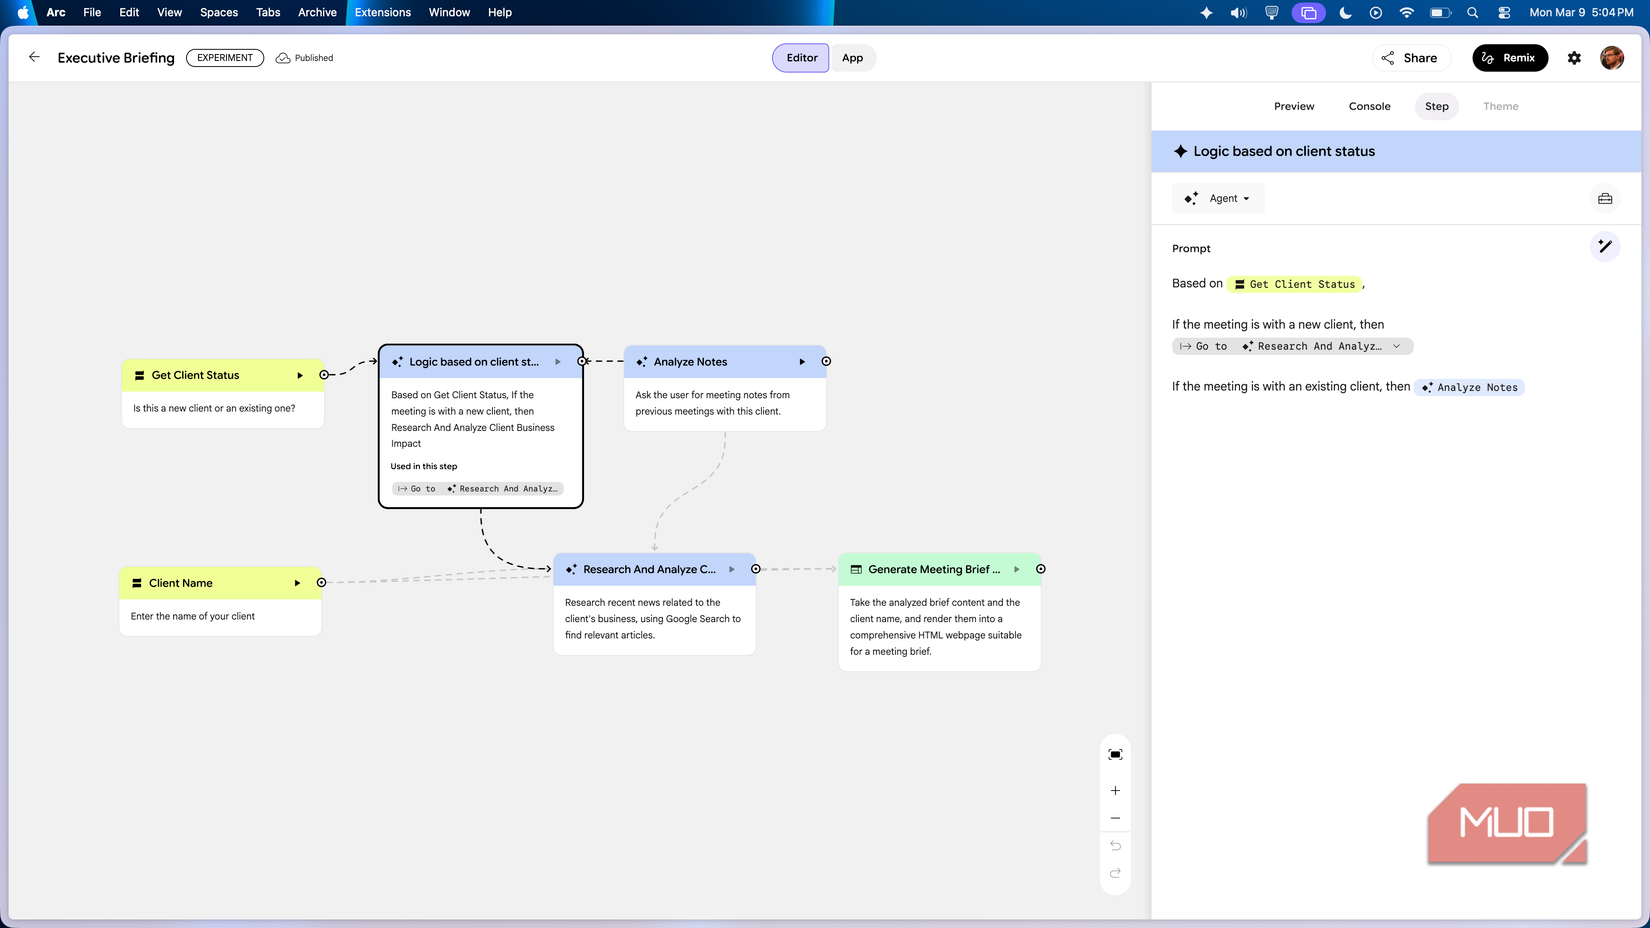The width and height of the screenshot is (1650, 928).
Task: Click the Share button
Action: (x=1411, y=57)
